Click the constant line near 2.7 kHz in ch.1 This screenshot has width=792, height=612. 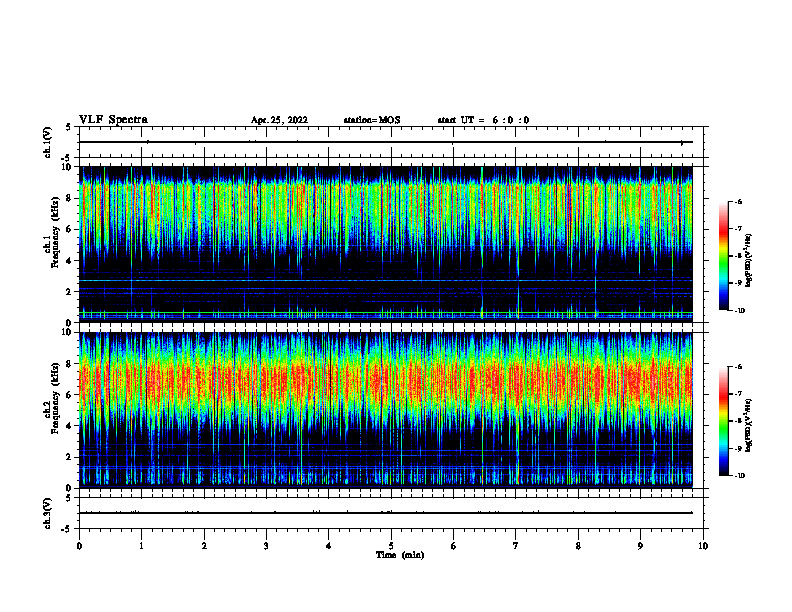[386, 280]
